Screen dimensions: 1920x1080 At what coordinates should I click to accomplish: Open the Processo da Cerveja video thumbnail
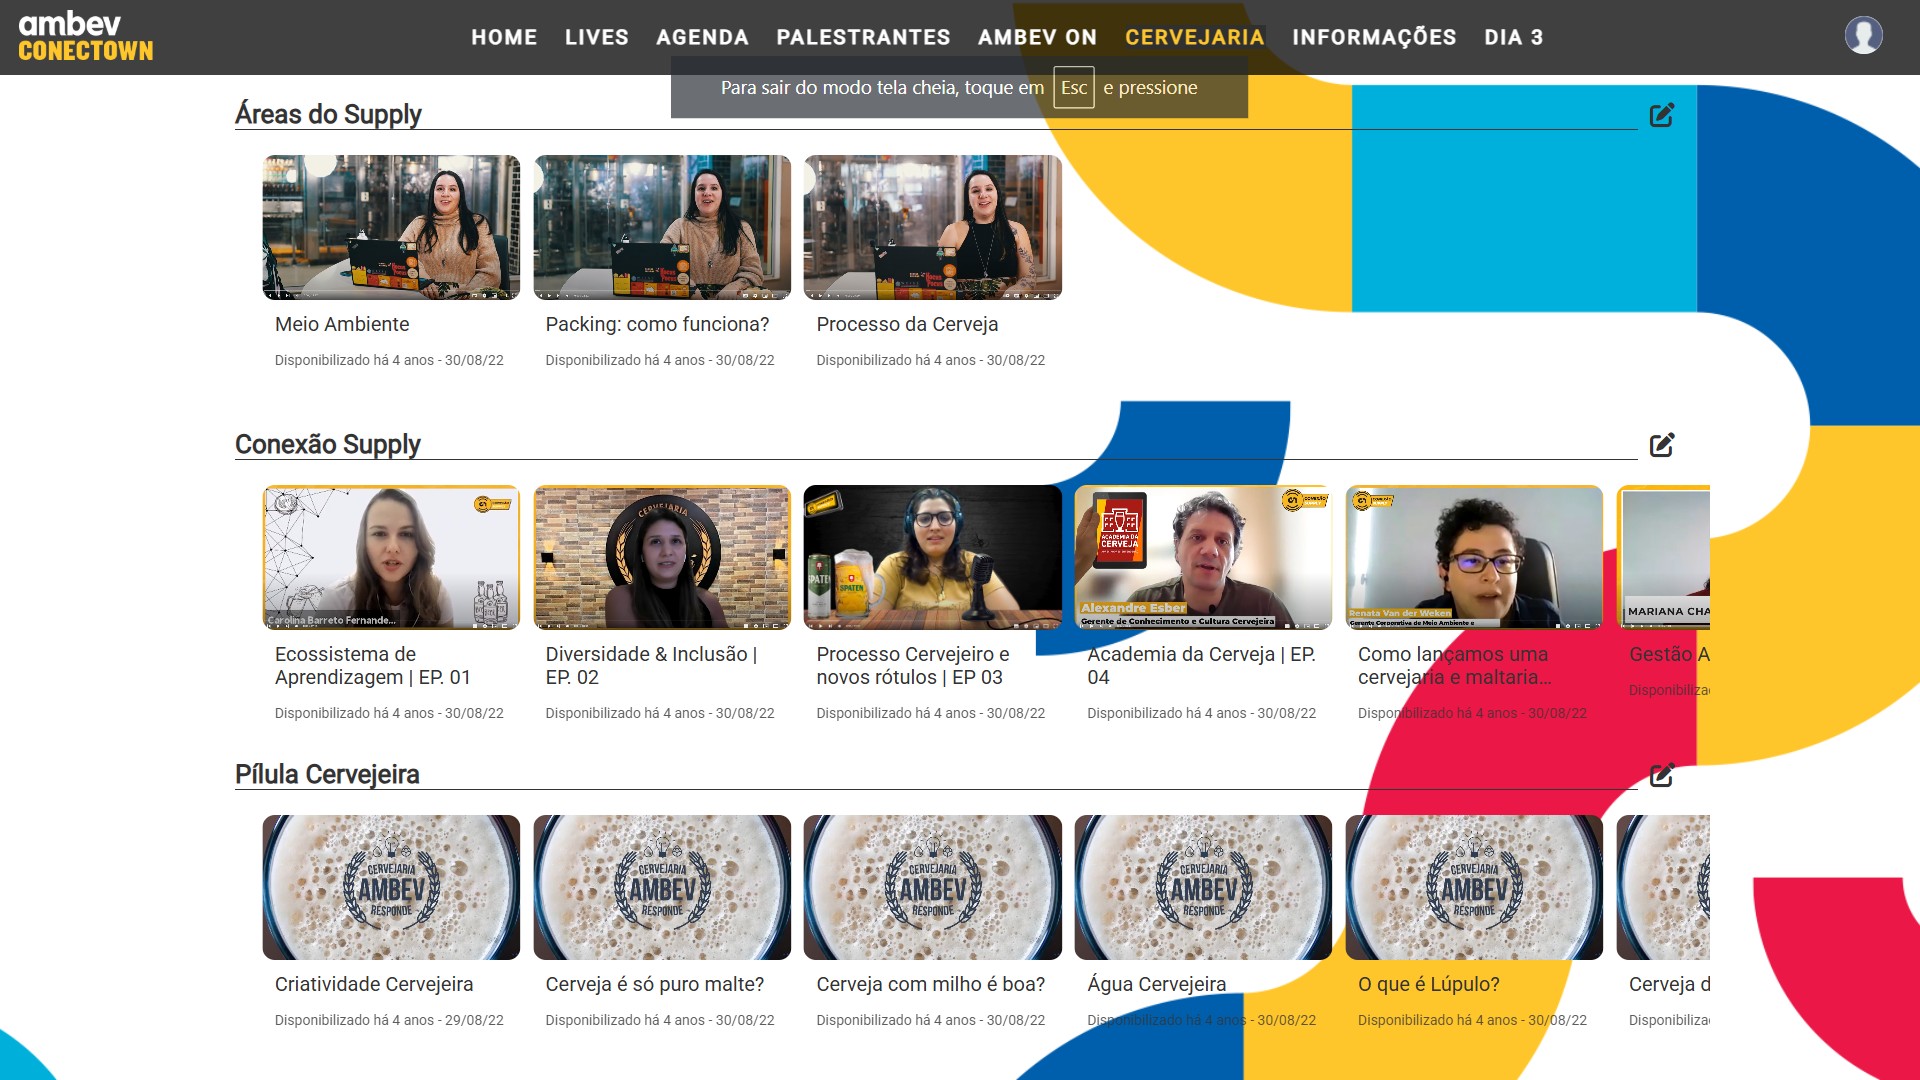[x=933, y=227]
